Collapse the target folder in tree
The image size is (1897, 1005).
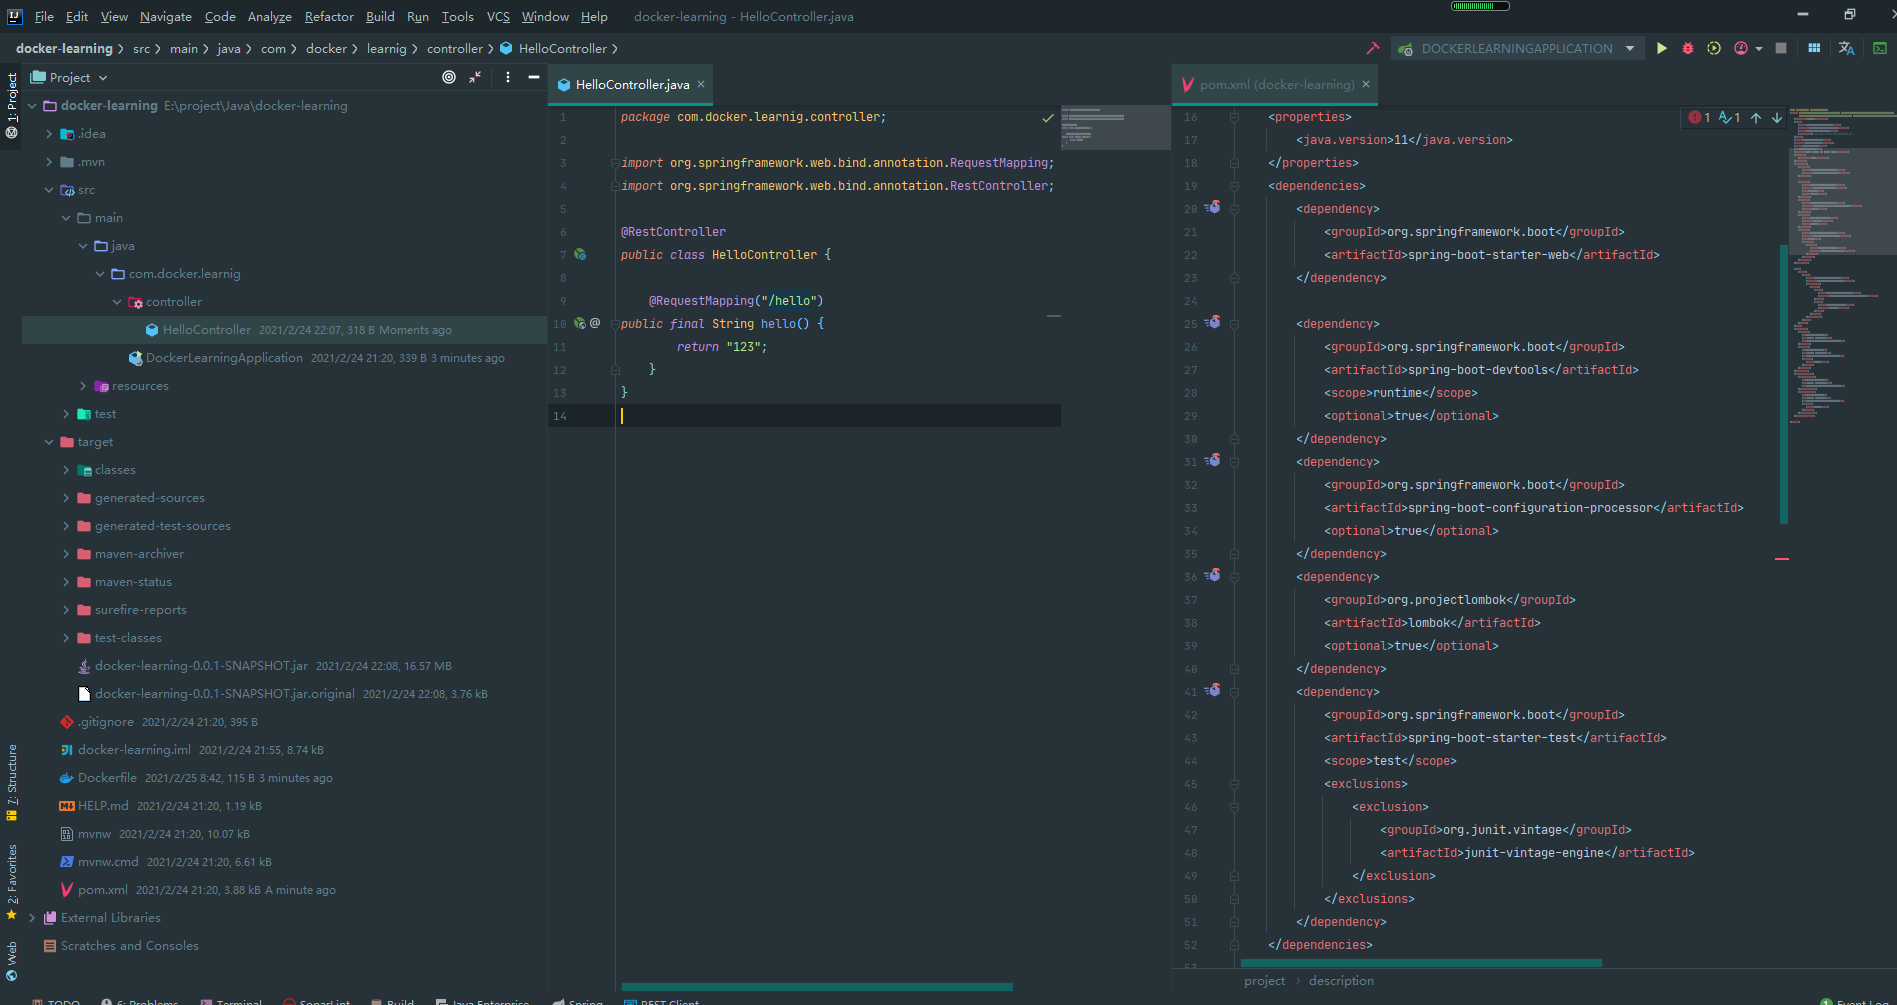click(x=49, y=442)
